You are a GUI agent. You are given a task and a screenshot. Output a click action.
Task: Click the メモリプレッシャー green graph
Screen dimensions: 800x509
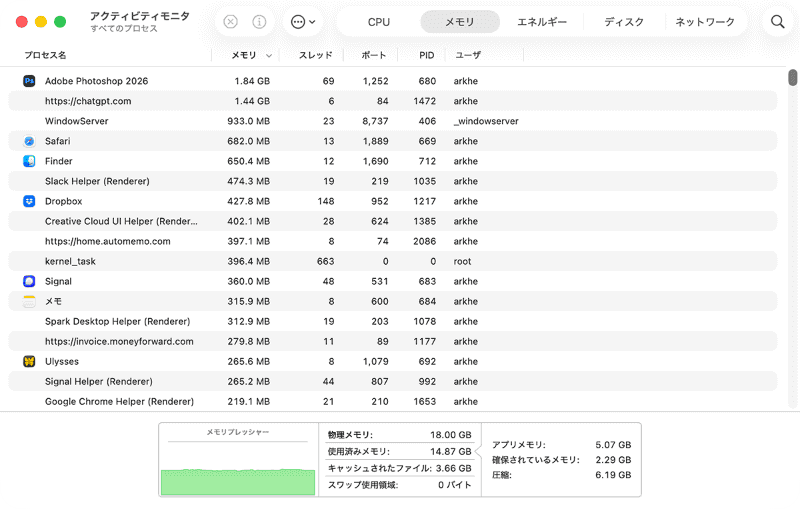238,481
